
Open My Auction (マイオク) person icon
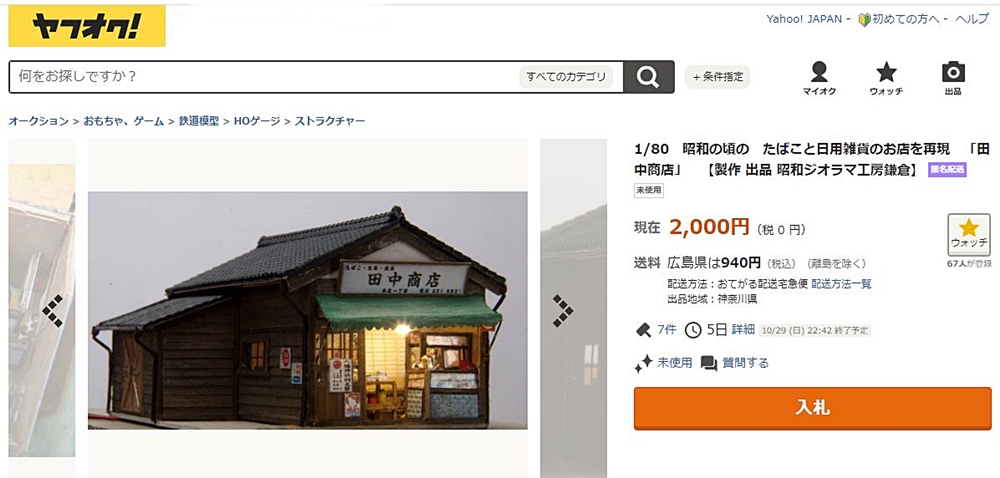(819, 72)
